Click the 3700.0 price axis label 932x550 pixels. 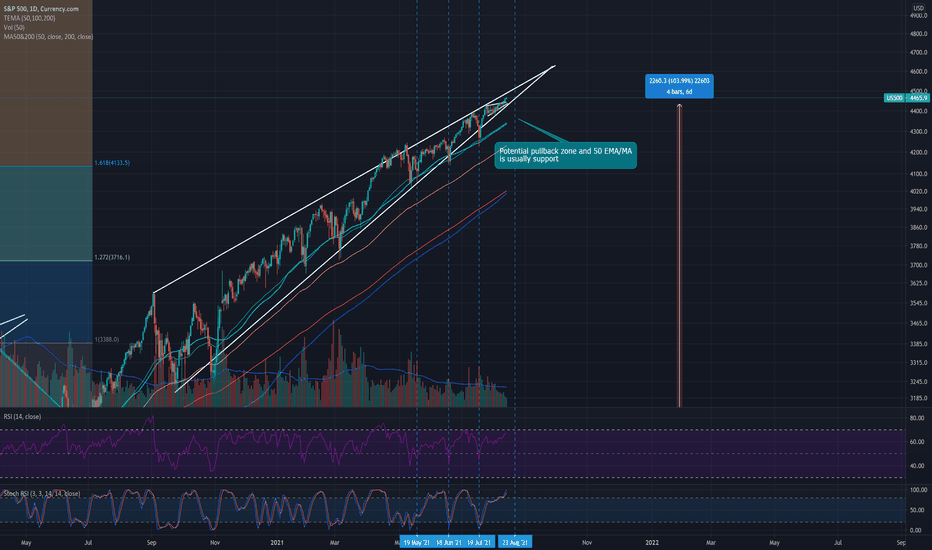click(918, 265)
